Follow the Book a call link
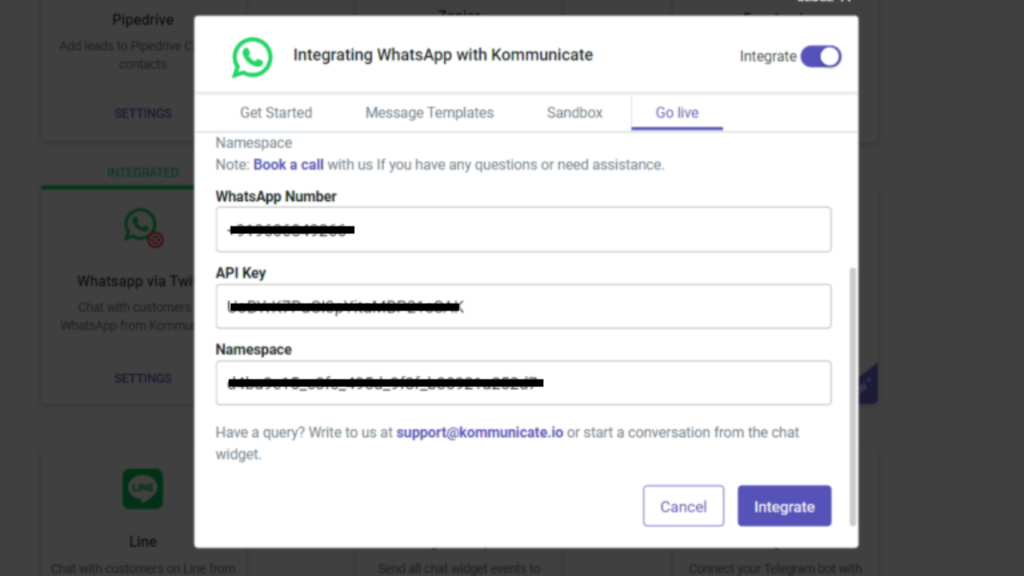Viewport: 1024px width, 576px height. pyautogui.click(x=288, y=165)
